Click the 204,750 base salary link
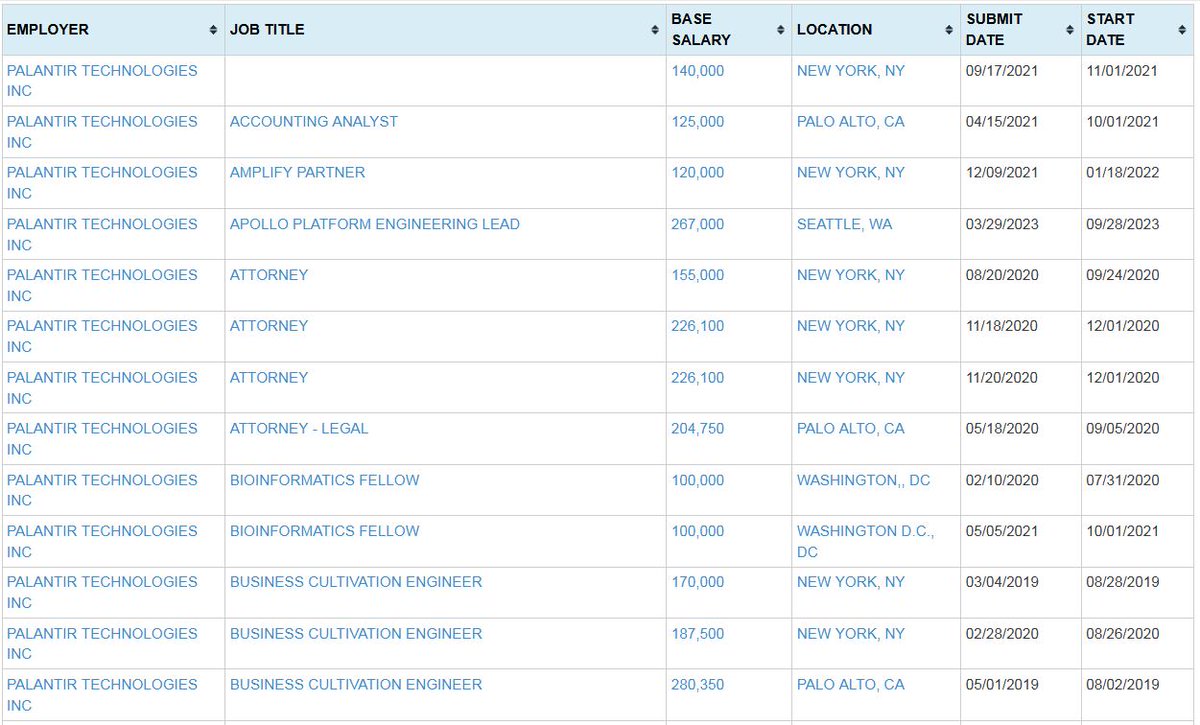 click(698, 428)
